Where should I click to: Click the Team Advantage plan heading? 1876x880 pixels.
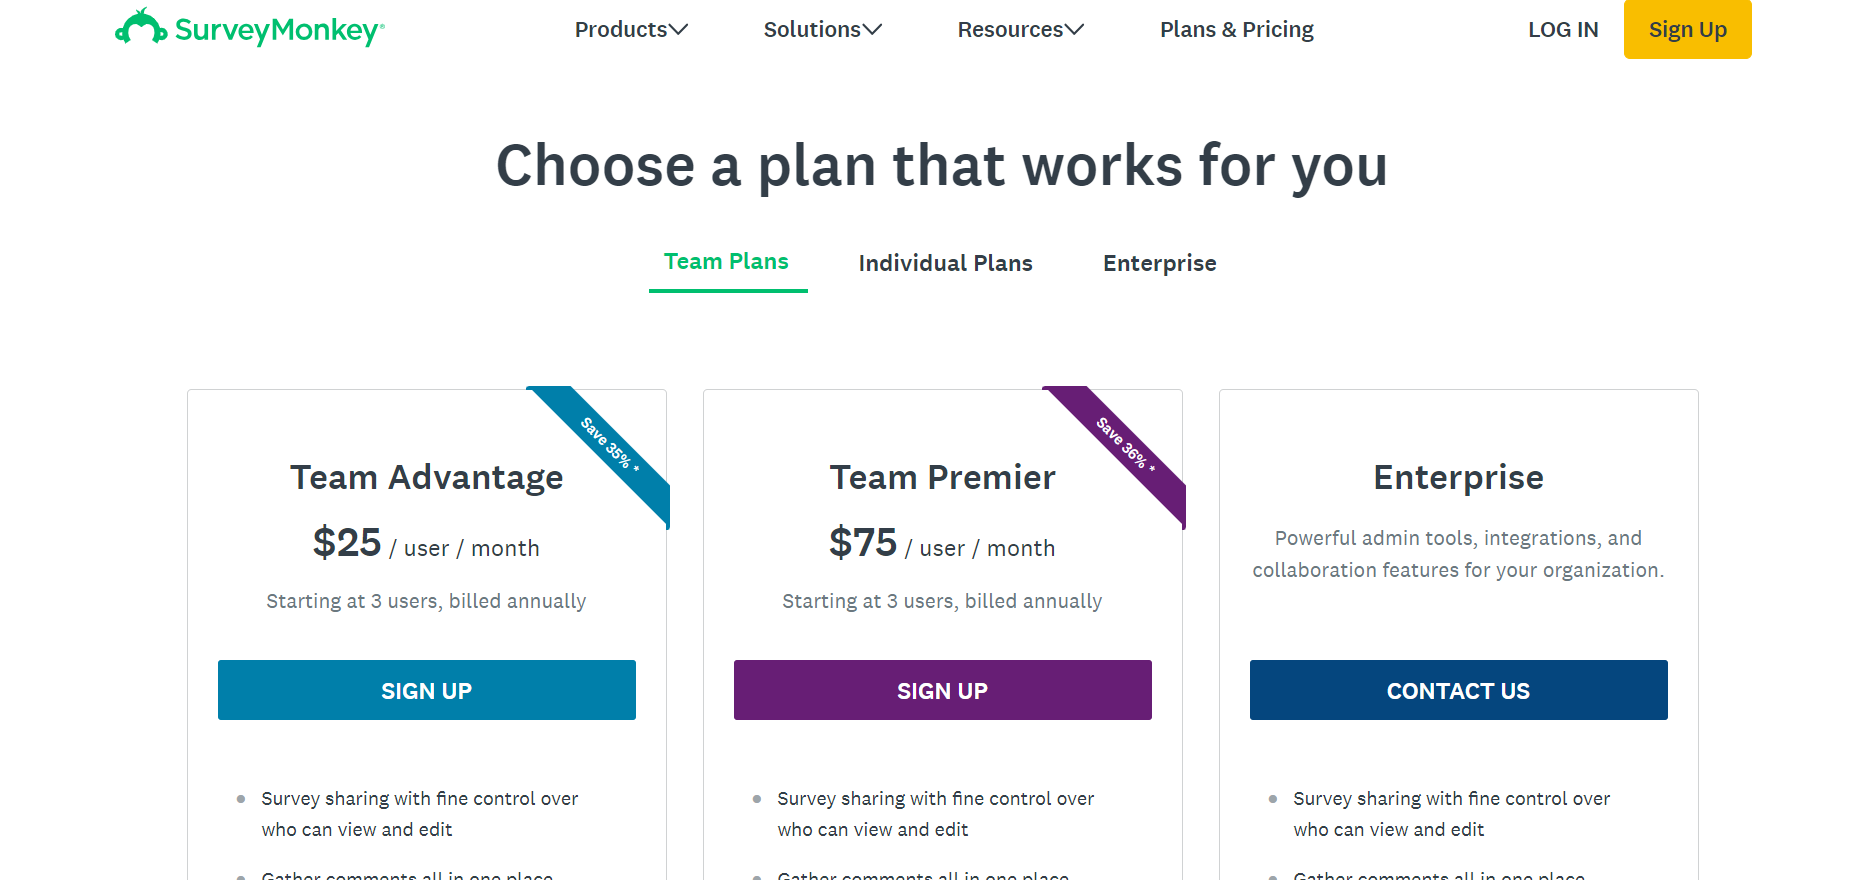point(427,477)
